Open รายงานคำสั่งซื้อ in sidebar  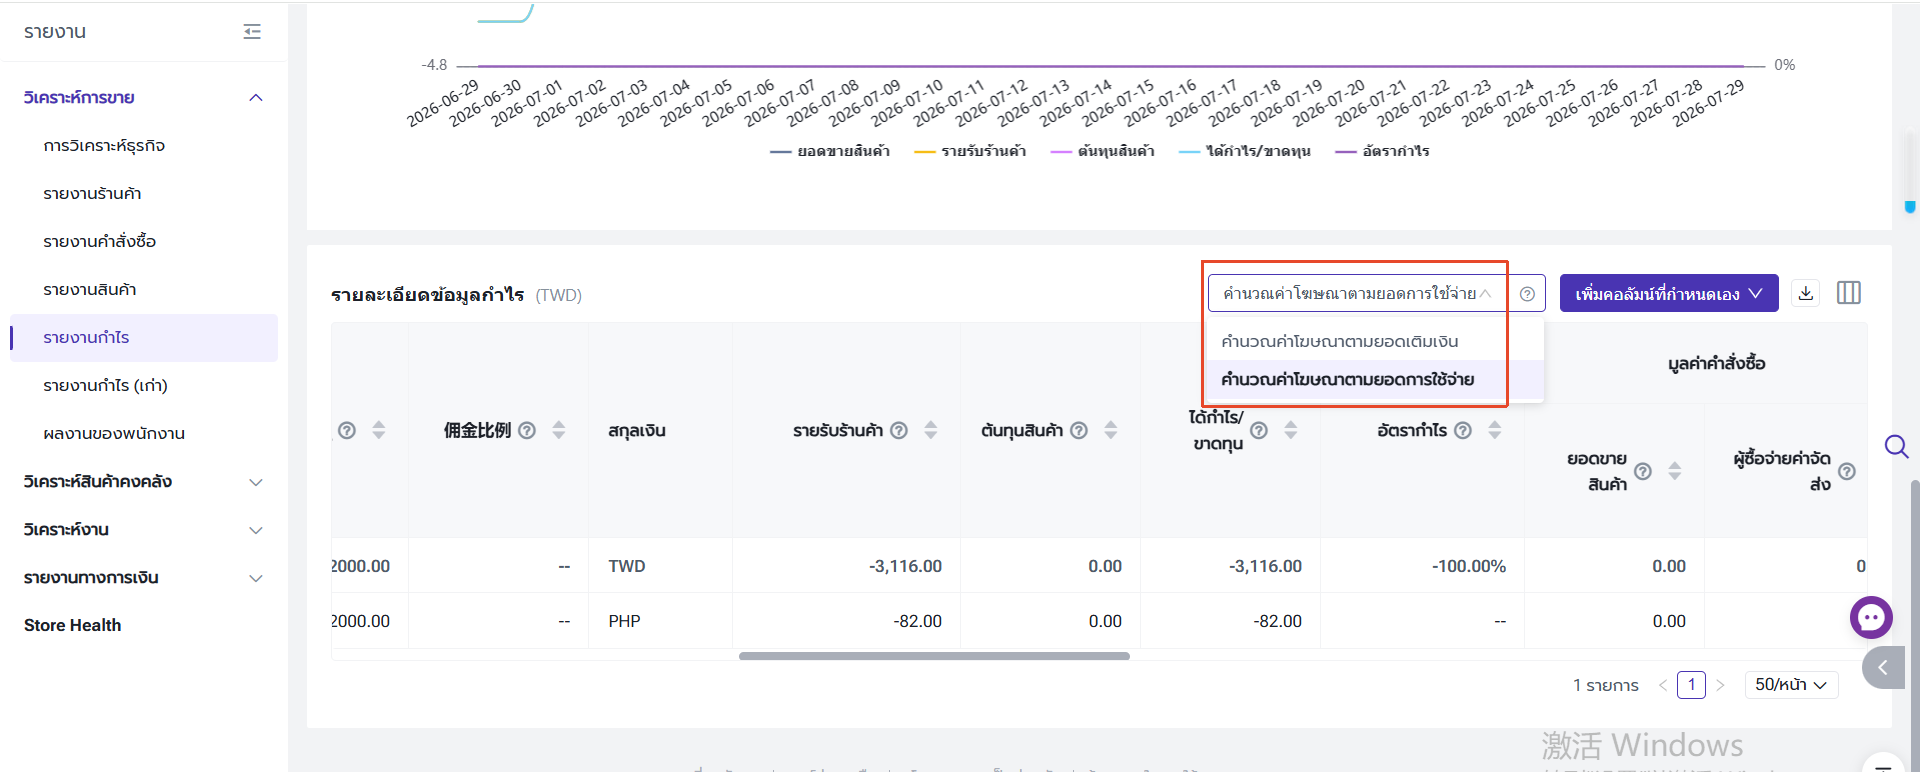click(x=143, y=241)
